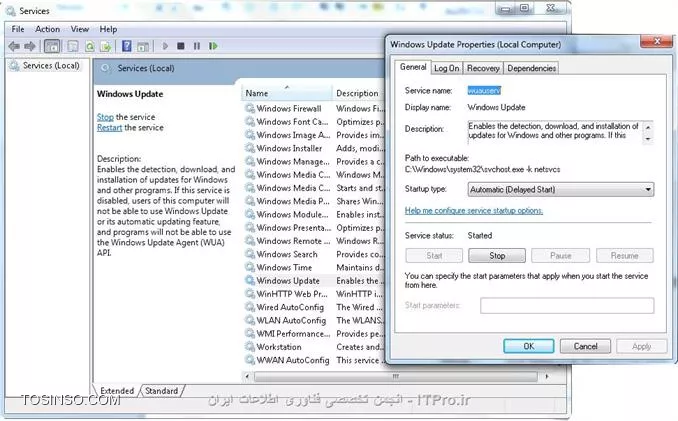The image size is (678, 421).
Task: Toggle the show/hide console tree icon
Action: coord(52,46)
